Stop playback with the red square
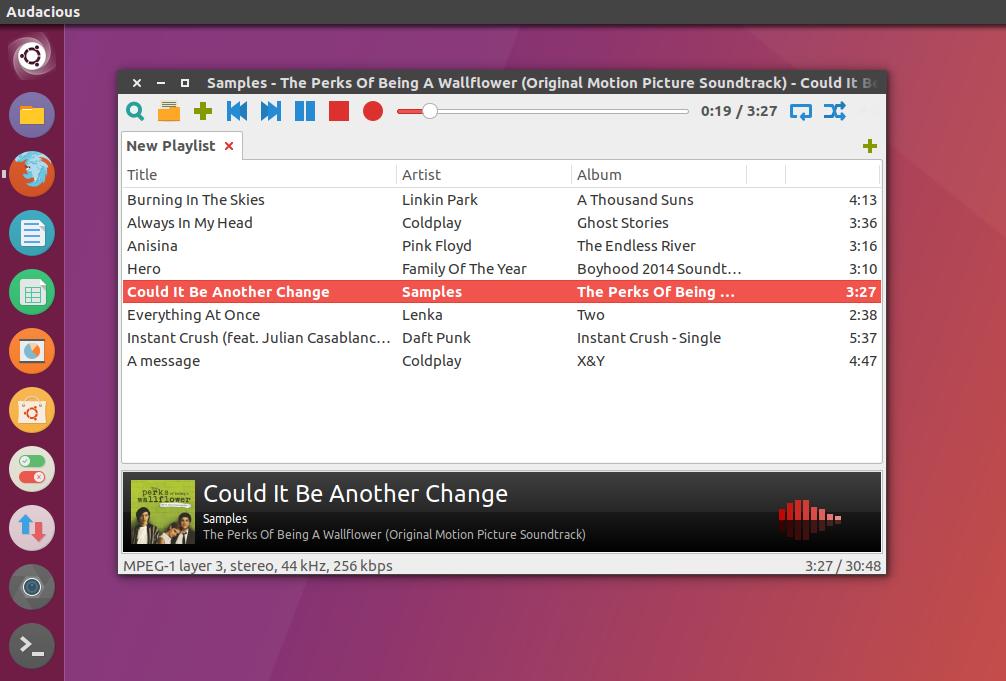 (x=339, y=111)
